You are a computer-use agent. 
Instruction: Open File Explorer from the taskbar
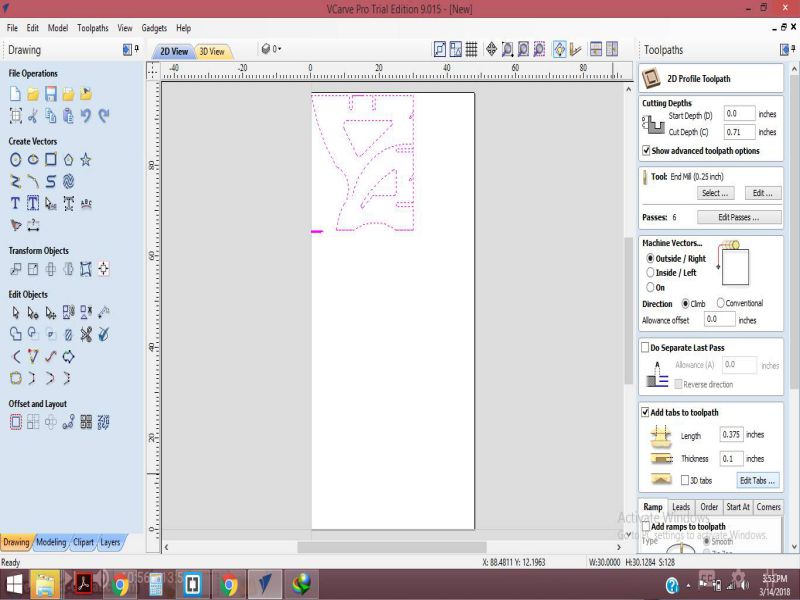pos(45,584)
